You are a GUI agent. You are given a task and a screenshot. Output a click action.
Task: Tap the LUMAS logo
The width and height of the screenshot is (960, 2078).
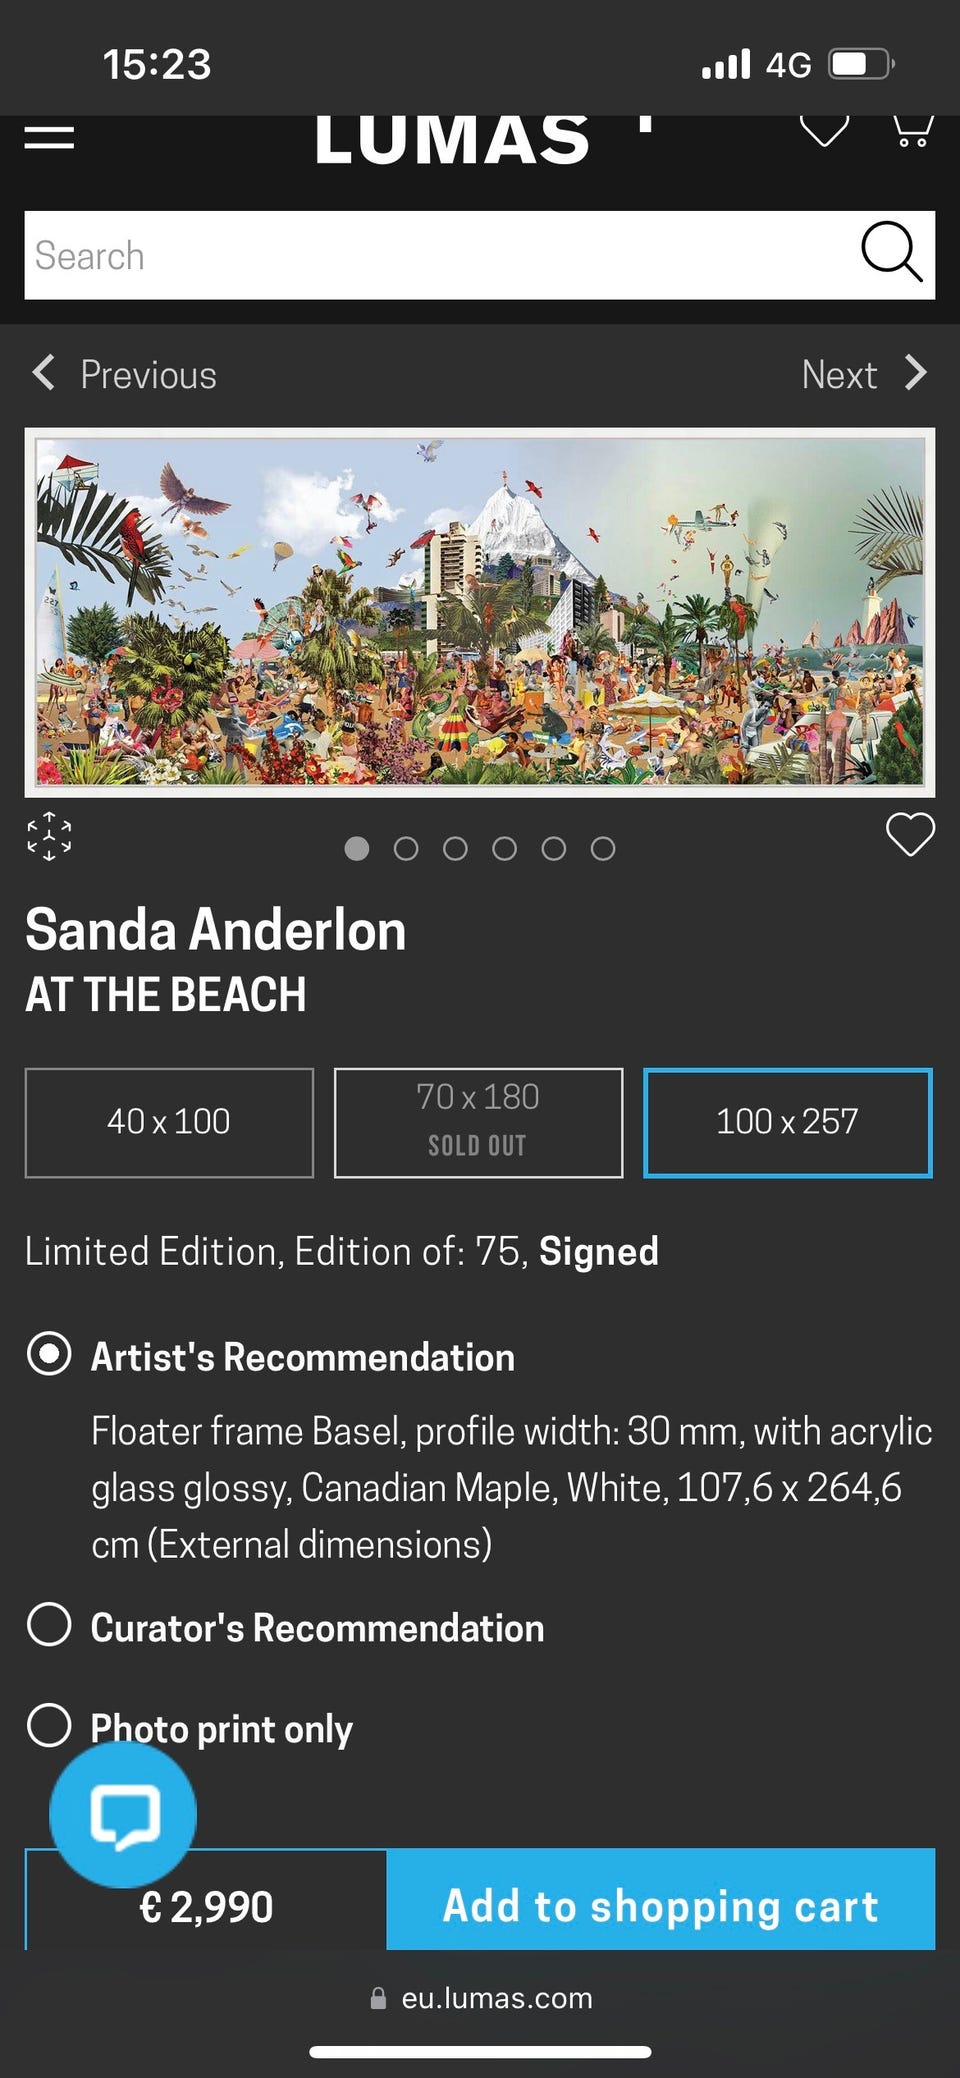pyautogui.click(x=453, y=138)
